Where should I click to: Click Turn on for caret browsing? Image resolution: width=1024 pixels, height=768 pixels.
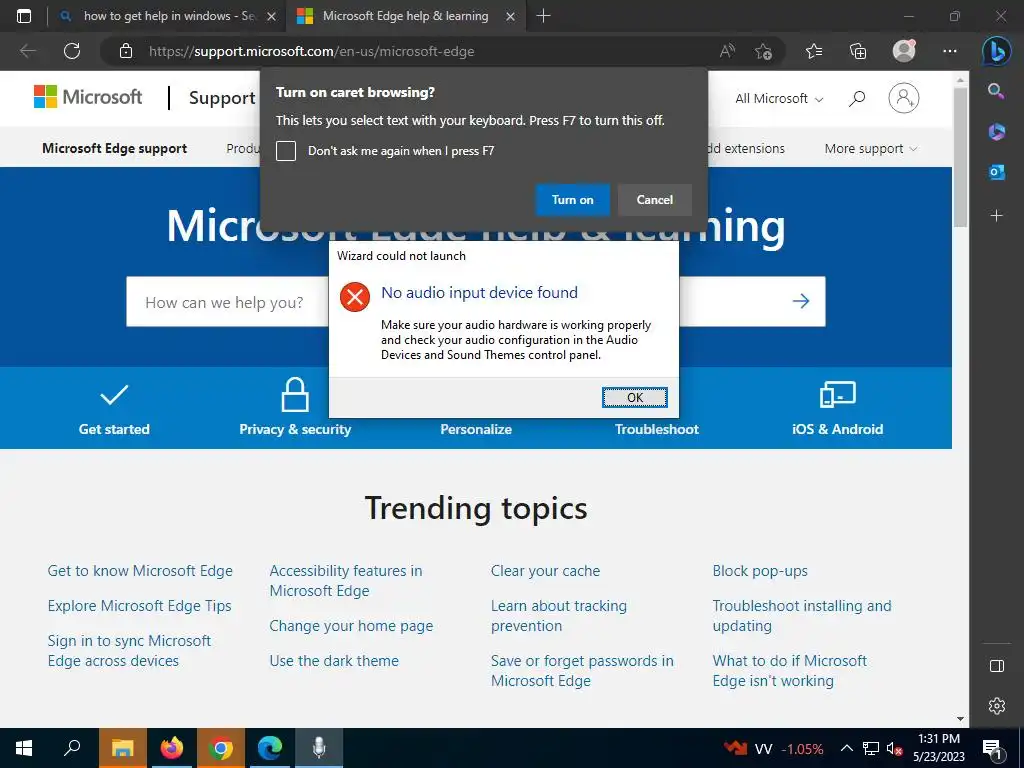[573, 200]
